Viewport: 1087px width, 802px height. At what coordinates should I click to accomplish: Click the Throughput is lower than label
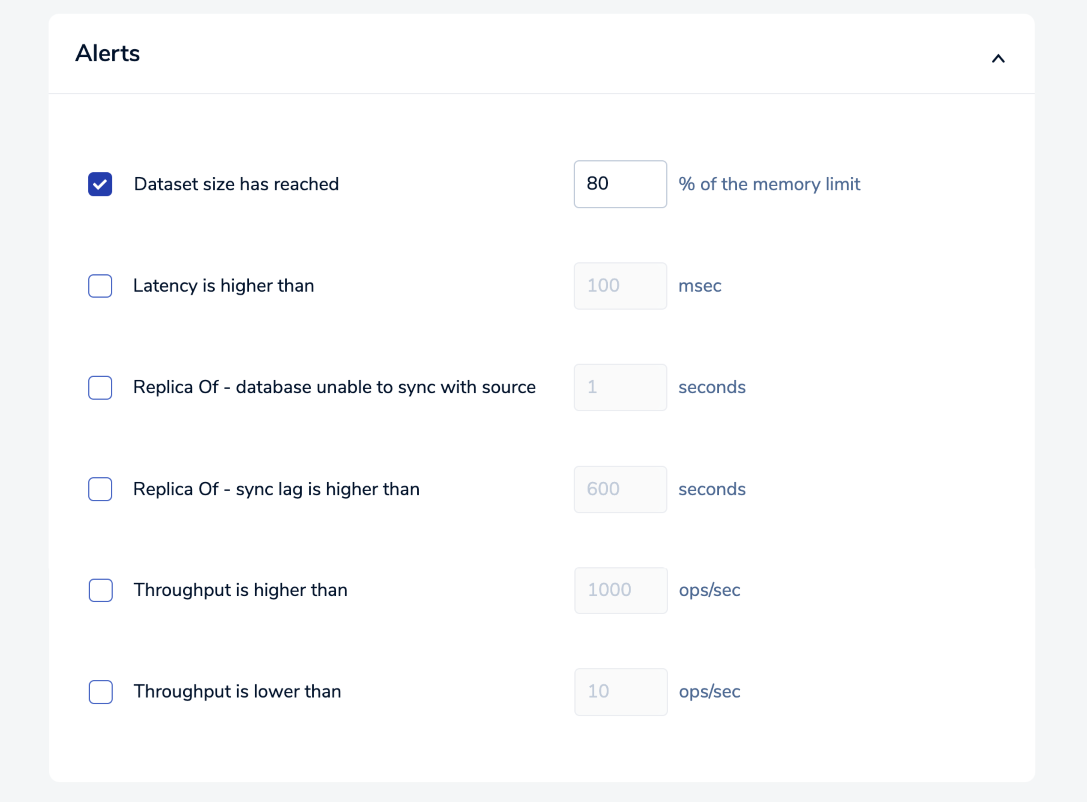coord(237,692)
